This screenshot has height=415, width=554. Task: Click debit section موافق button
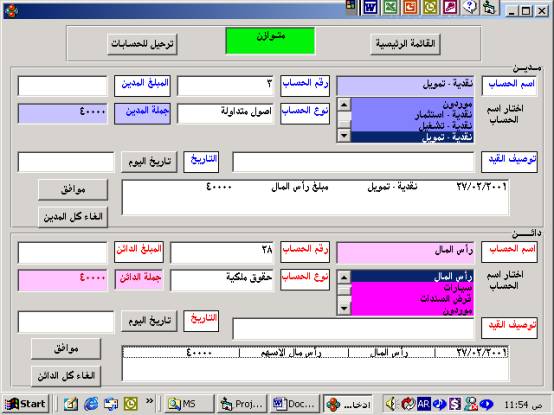(73, 190)
